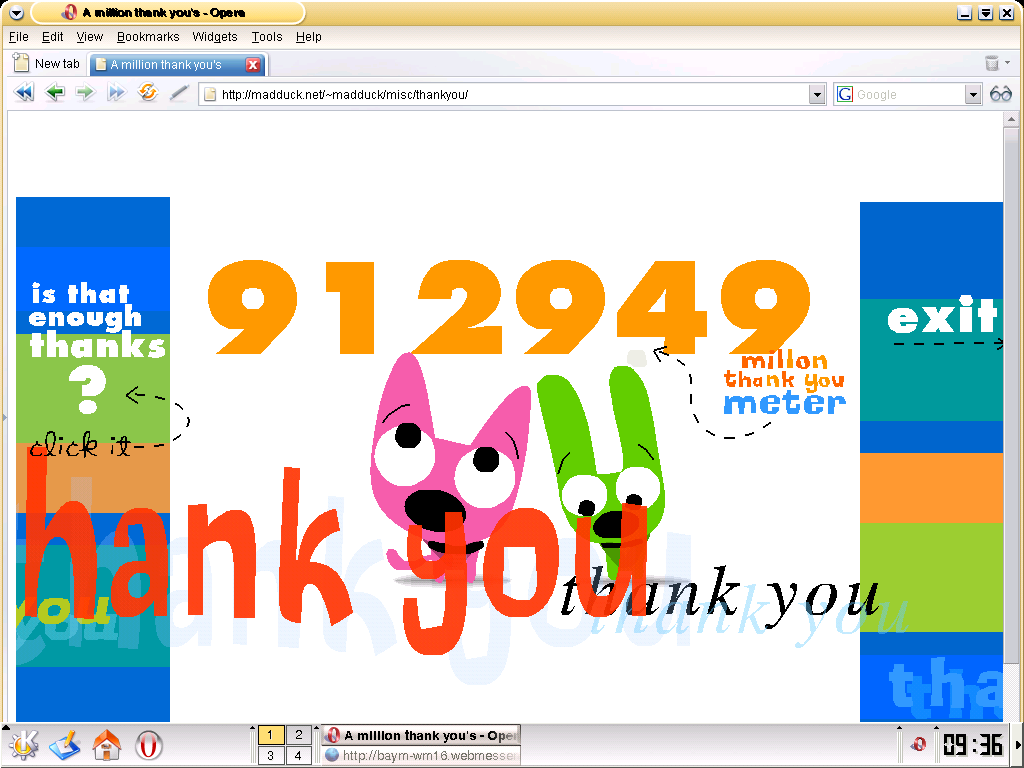Switch to virtual desktop 4

tap(298, 756)
